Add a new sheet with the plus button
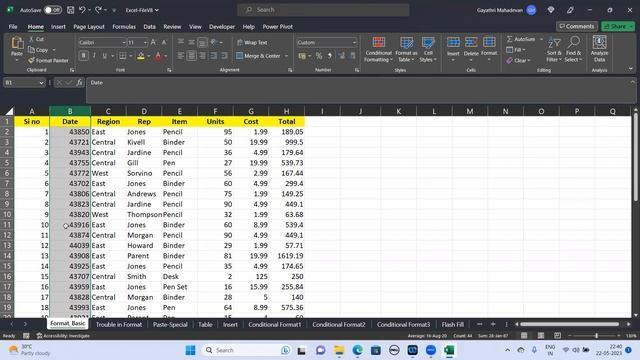640x360 pixels. pyautogui.click(x=493, y=324)
